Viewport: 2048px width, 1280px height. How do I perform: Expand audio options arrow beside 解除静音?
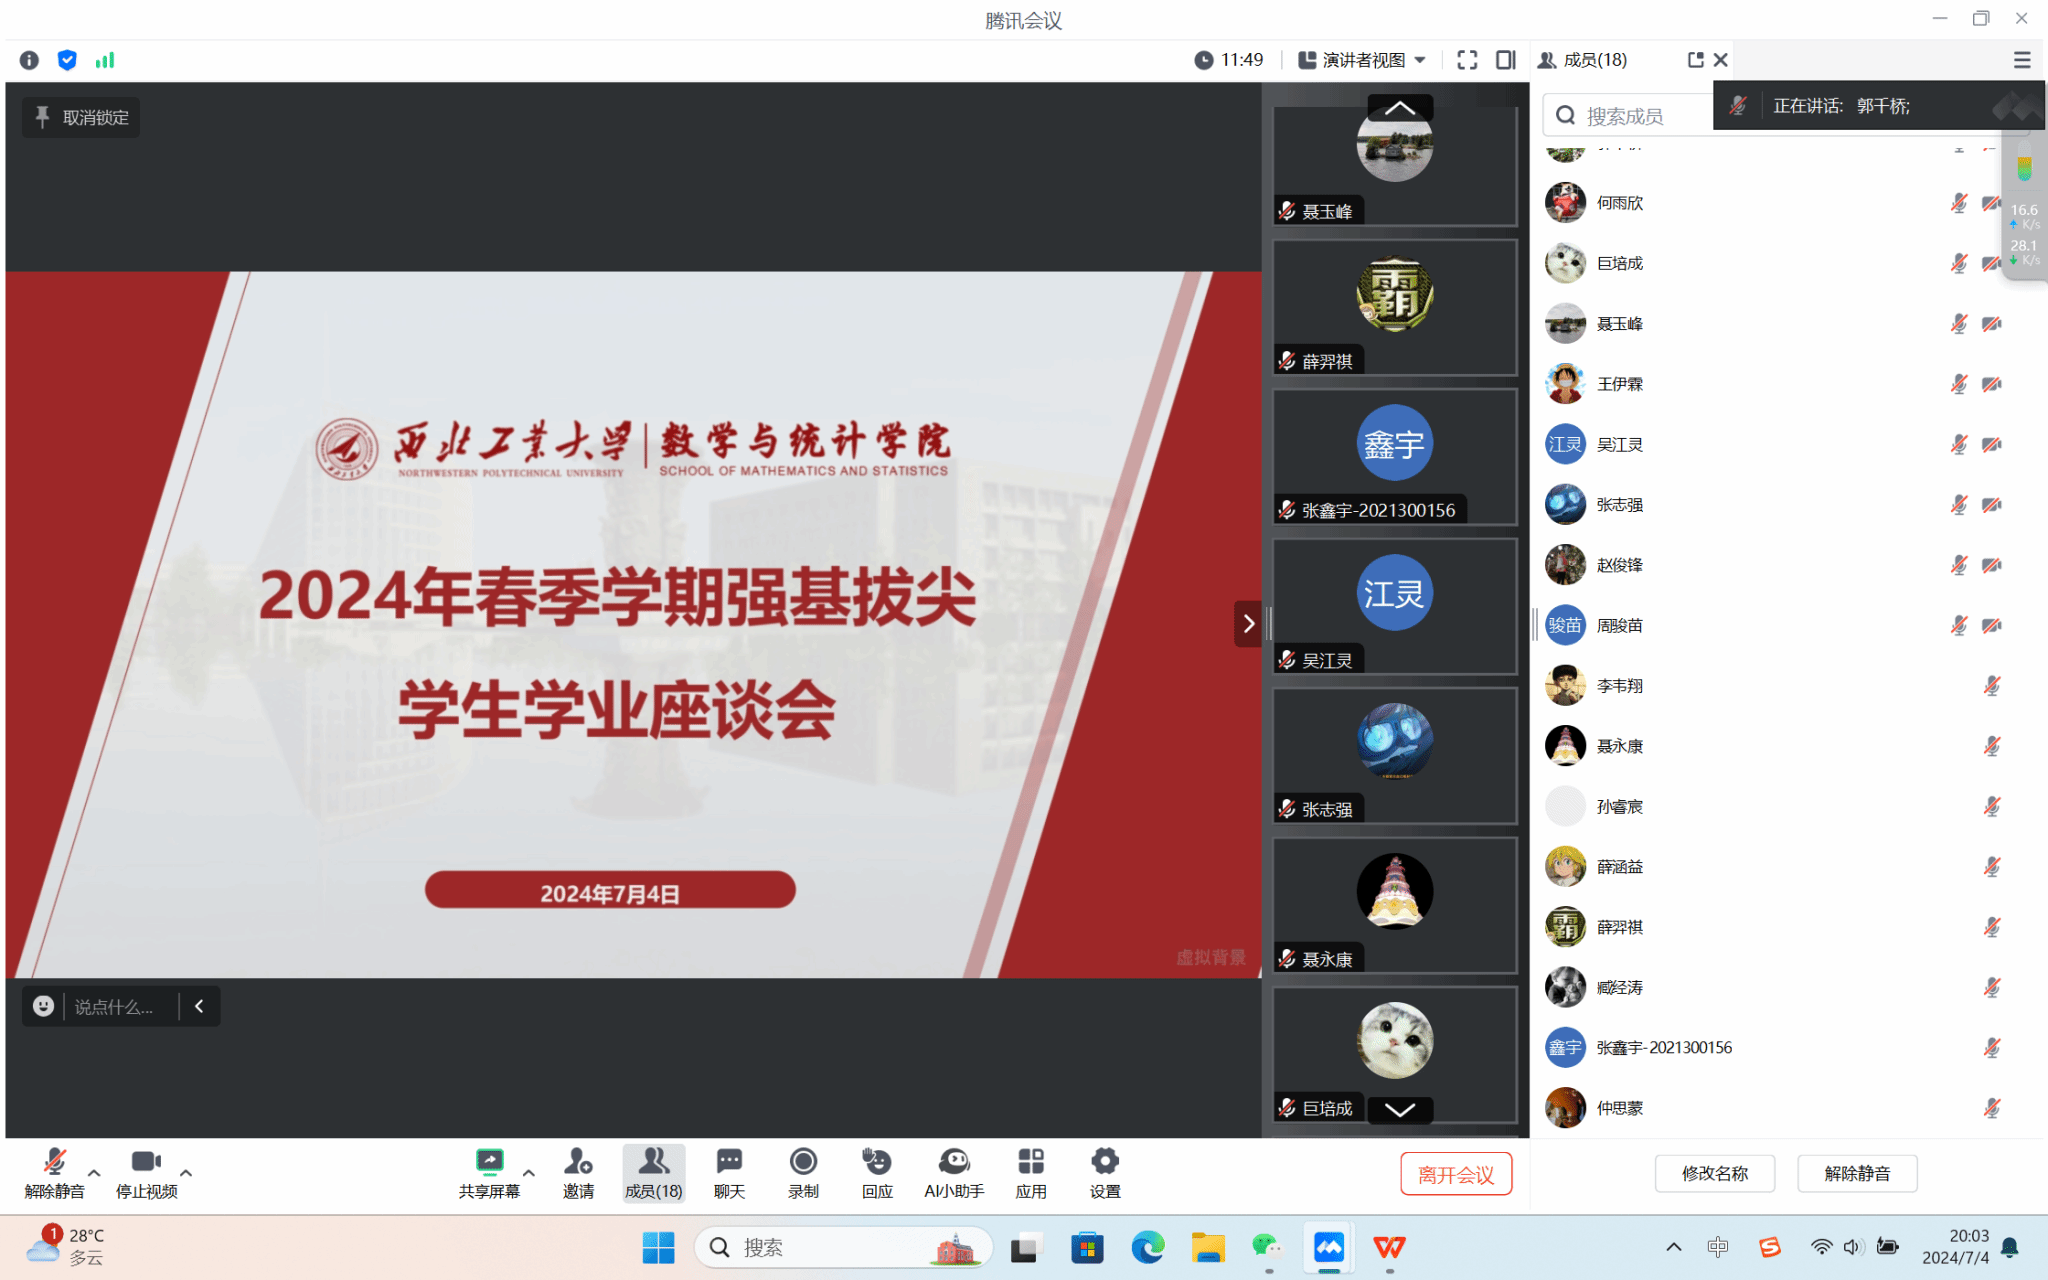[x=94, y=1172]
